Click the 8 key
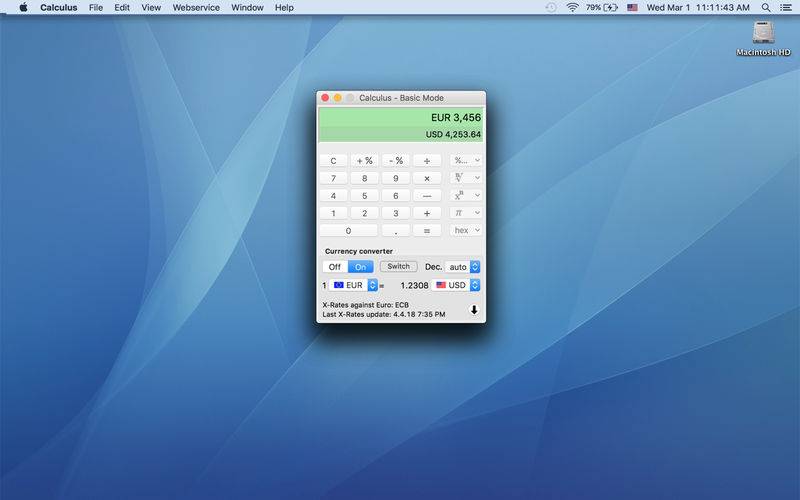This screenshot has width=800, height=500. click(364, 178)
